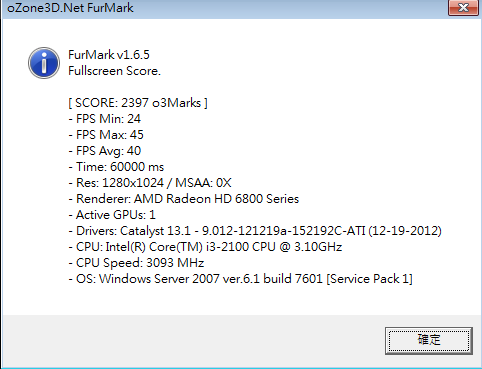Click the OS Windows Server build line
482x369 pixels.
coord(241,279)
